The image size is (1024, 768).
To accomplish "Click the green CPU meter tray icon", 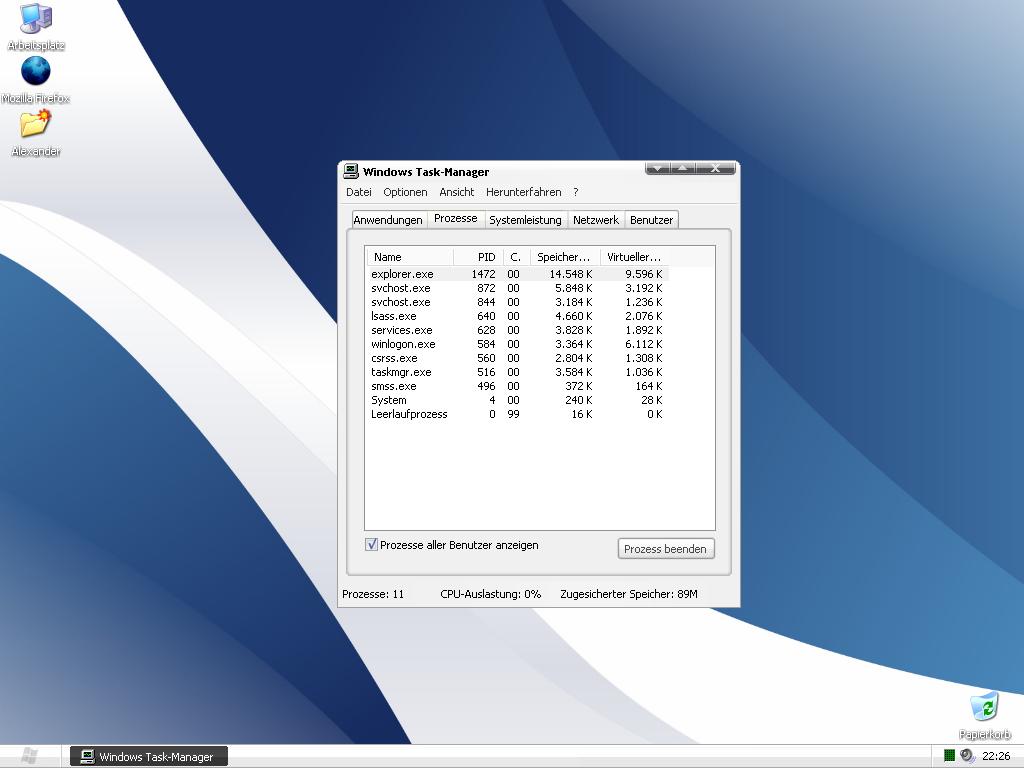I will (x=949, y=756).
